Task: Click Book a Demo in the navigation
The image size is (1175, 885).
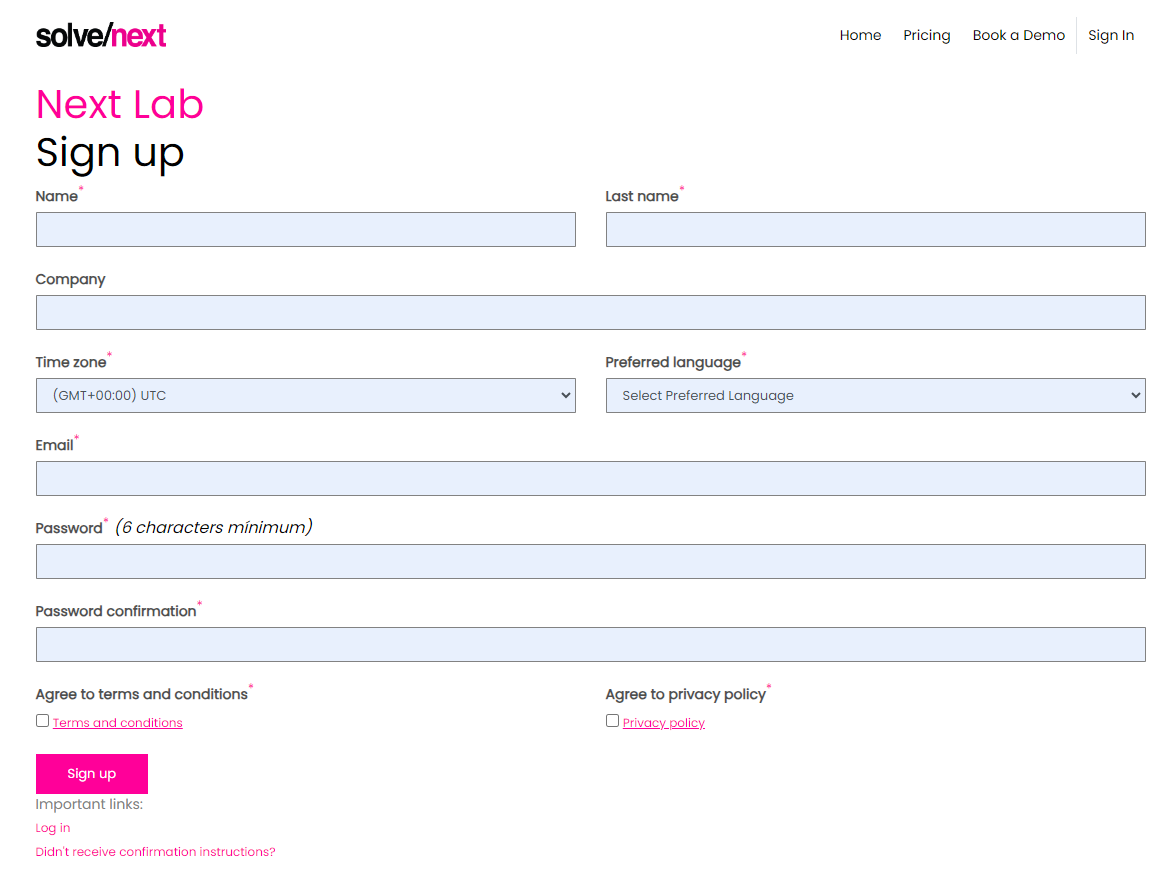Action: pyautogui.click(x=1018, y=35)
